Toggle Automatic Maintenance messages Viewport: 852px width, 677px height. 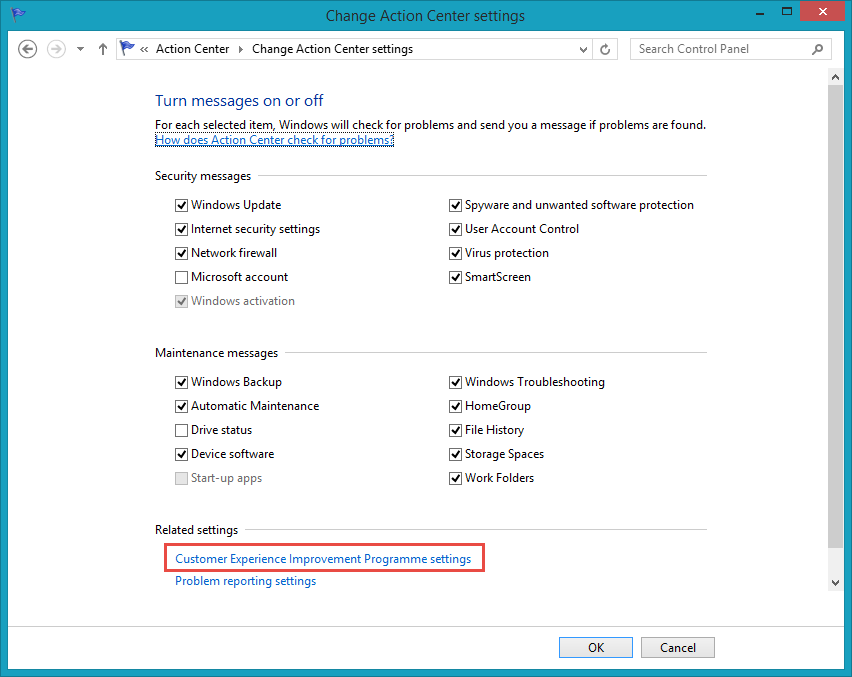pyautogui.click(x=181, y=406)
